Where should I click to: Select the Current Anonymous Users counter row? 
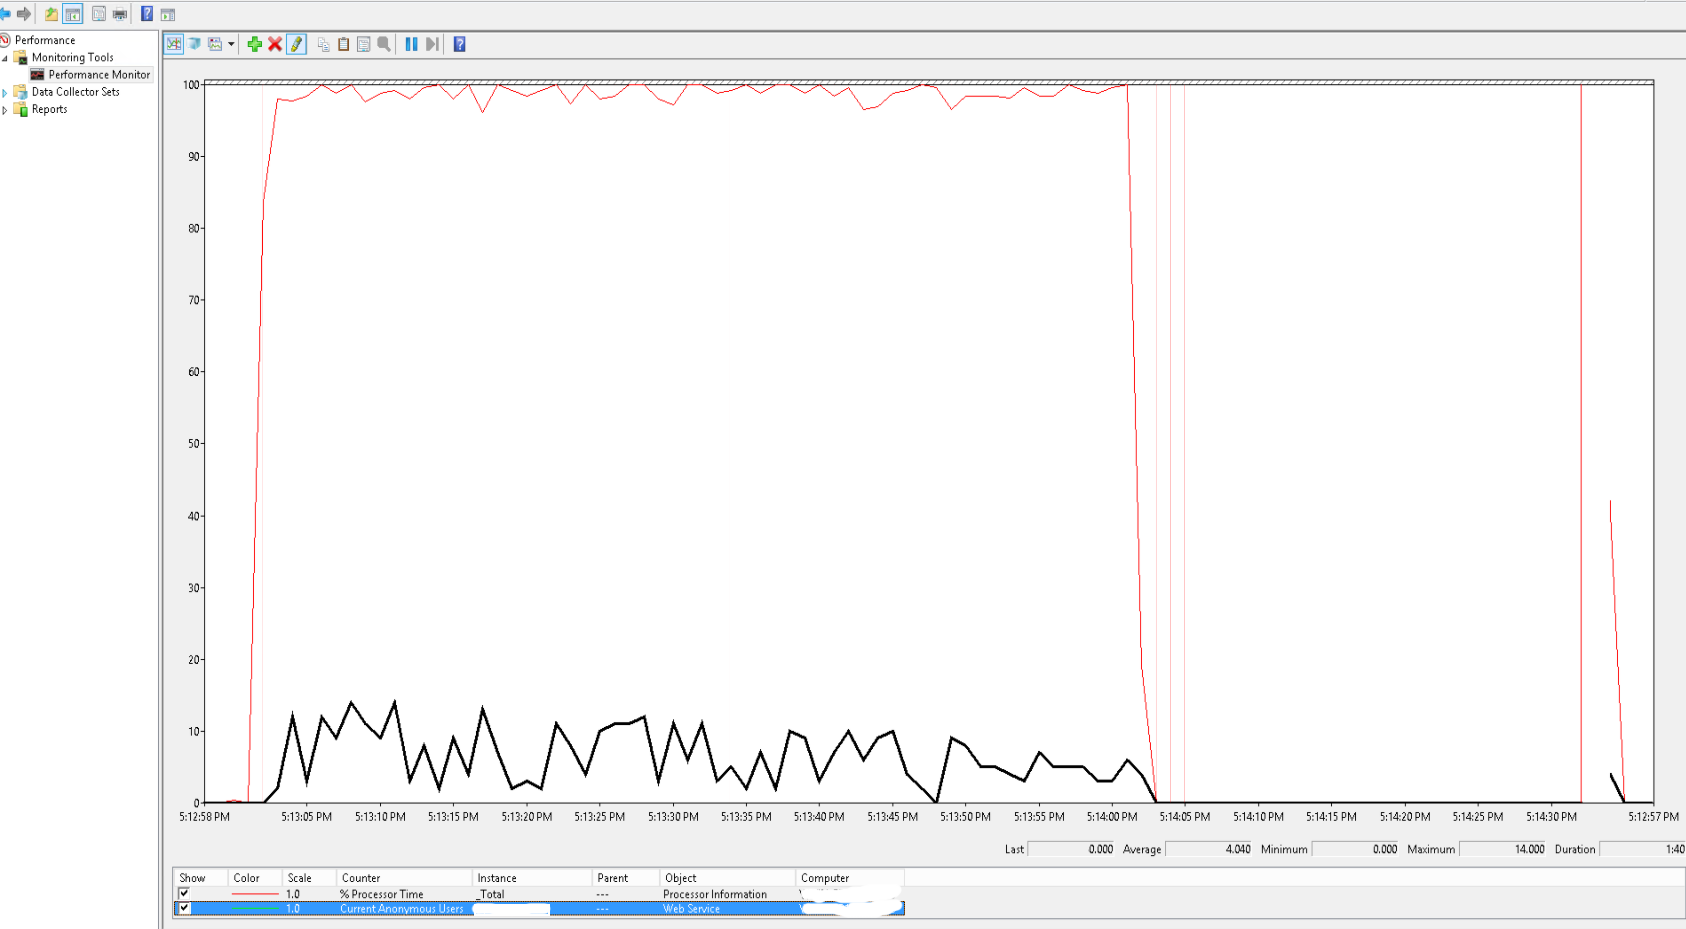pyautogui.click(x=539, y=908)
